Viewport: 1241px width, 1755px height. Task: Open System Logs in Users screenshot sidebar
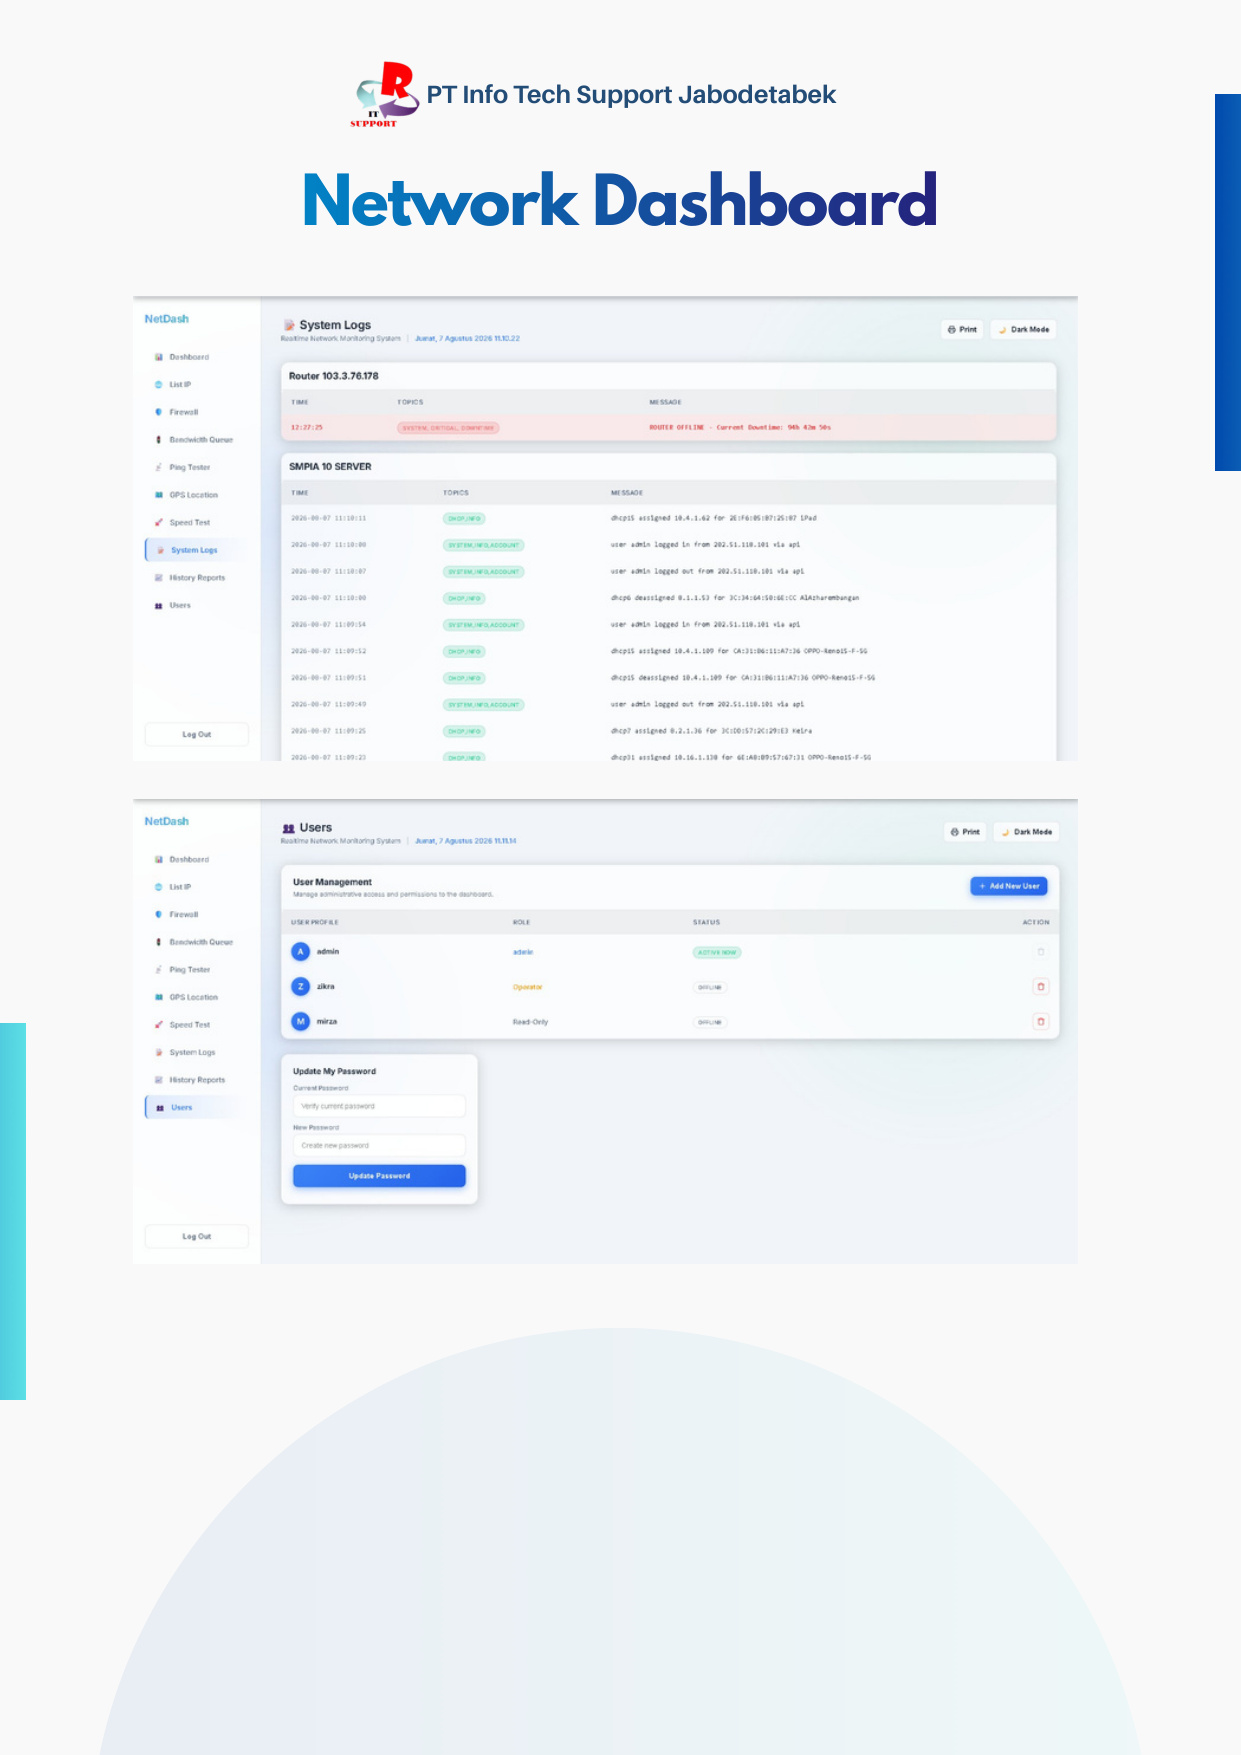[185, 1052]
